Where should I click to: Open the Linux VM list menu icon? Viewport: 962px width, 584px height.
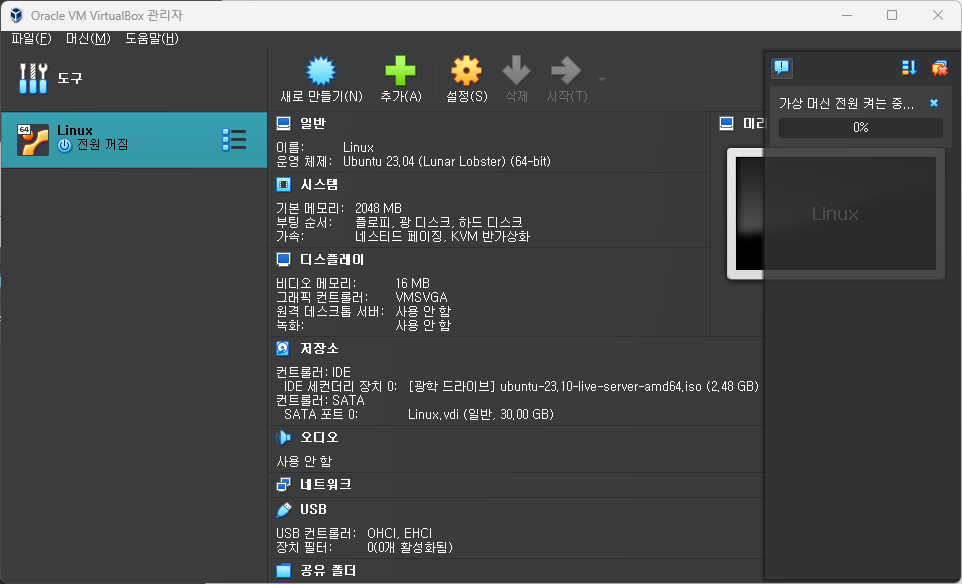click(234, 140)
